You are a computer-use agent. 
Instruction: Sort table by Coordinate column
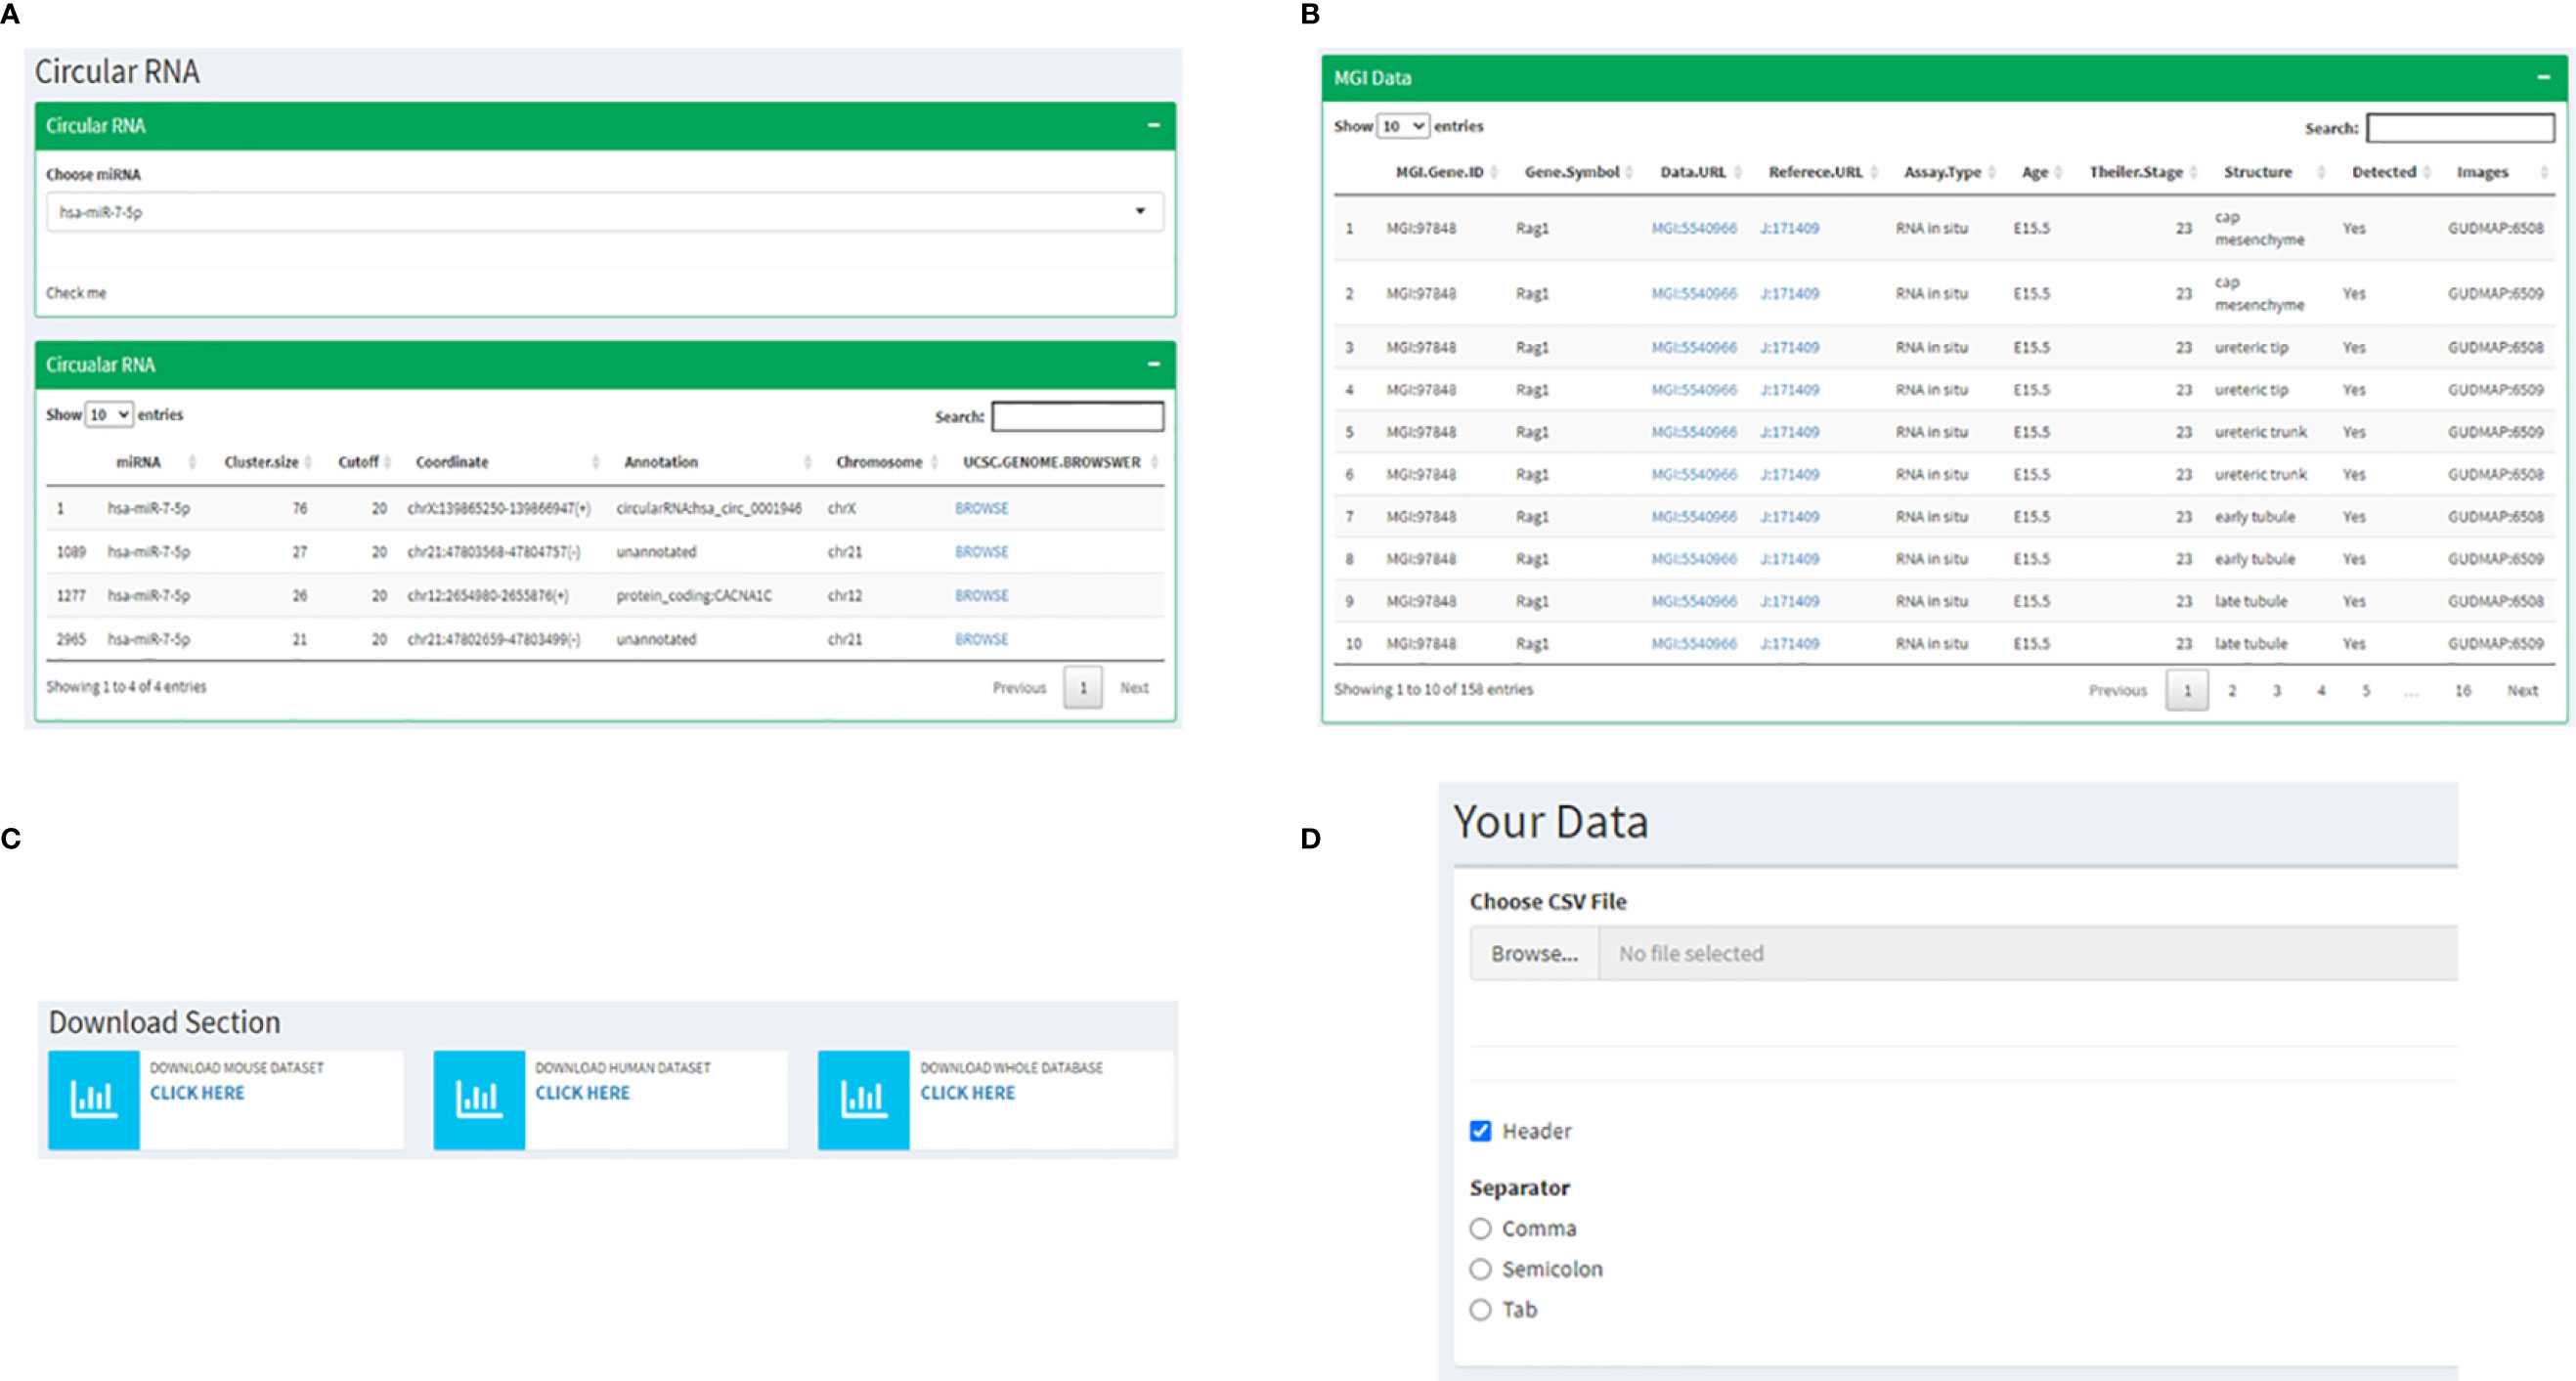(x=452, y=462)
